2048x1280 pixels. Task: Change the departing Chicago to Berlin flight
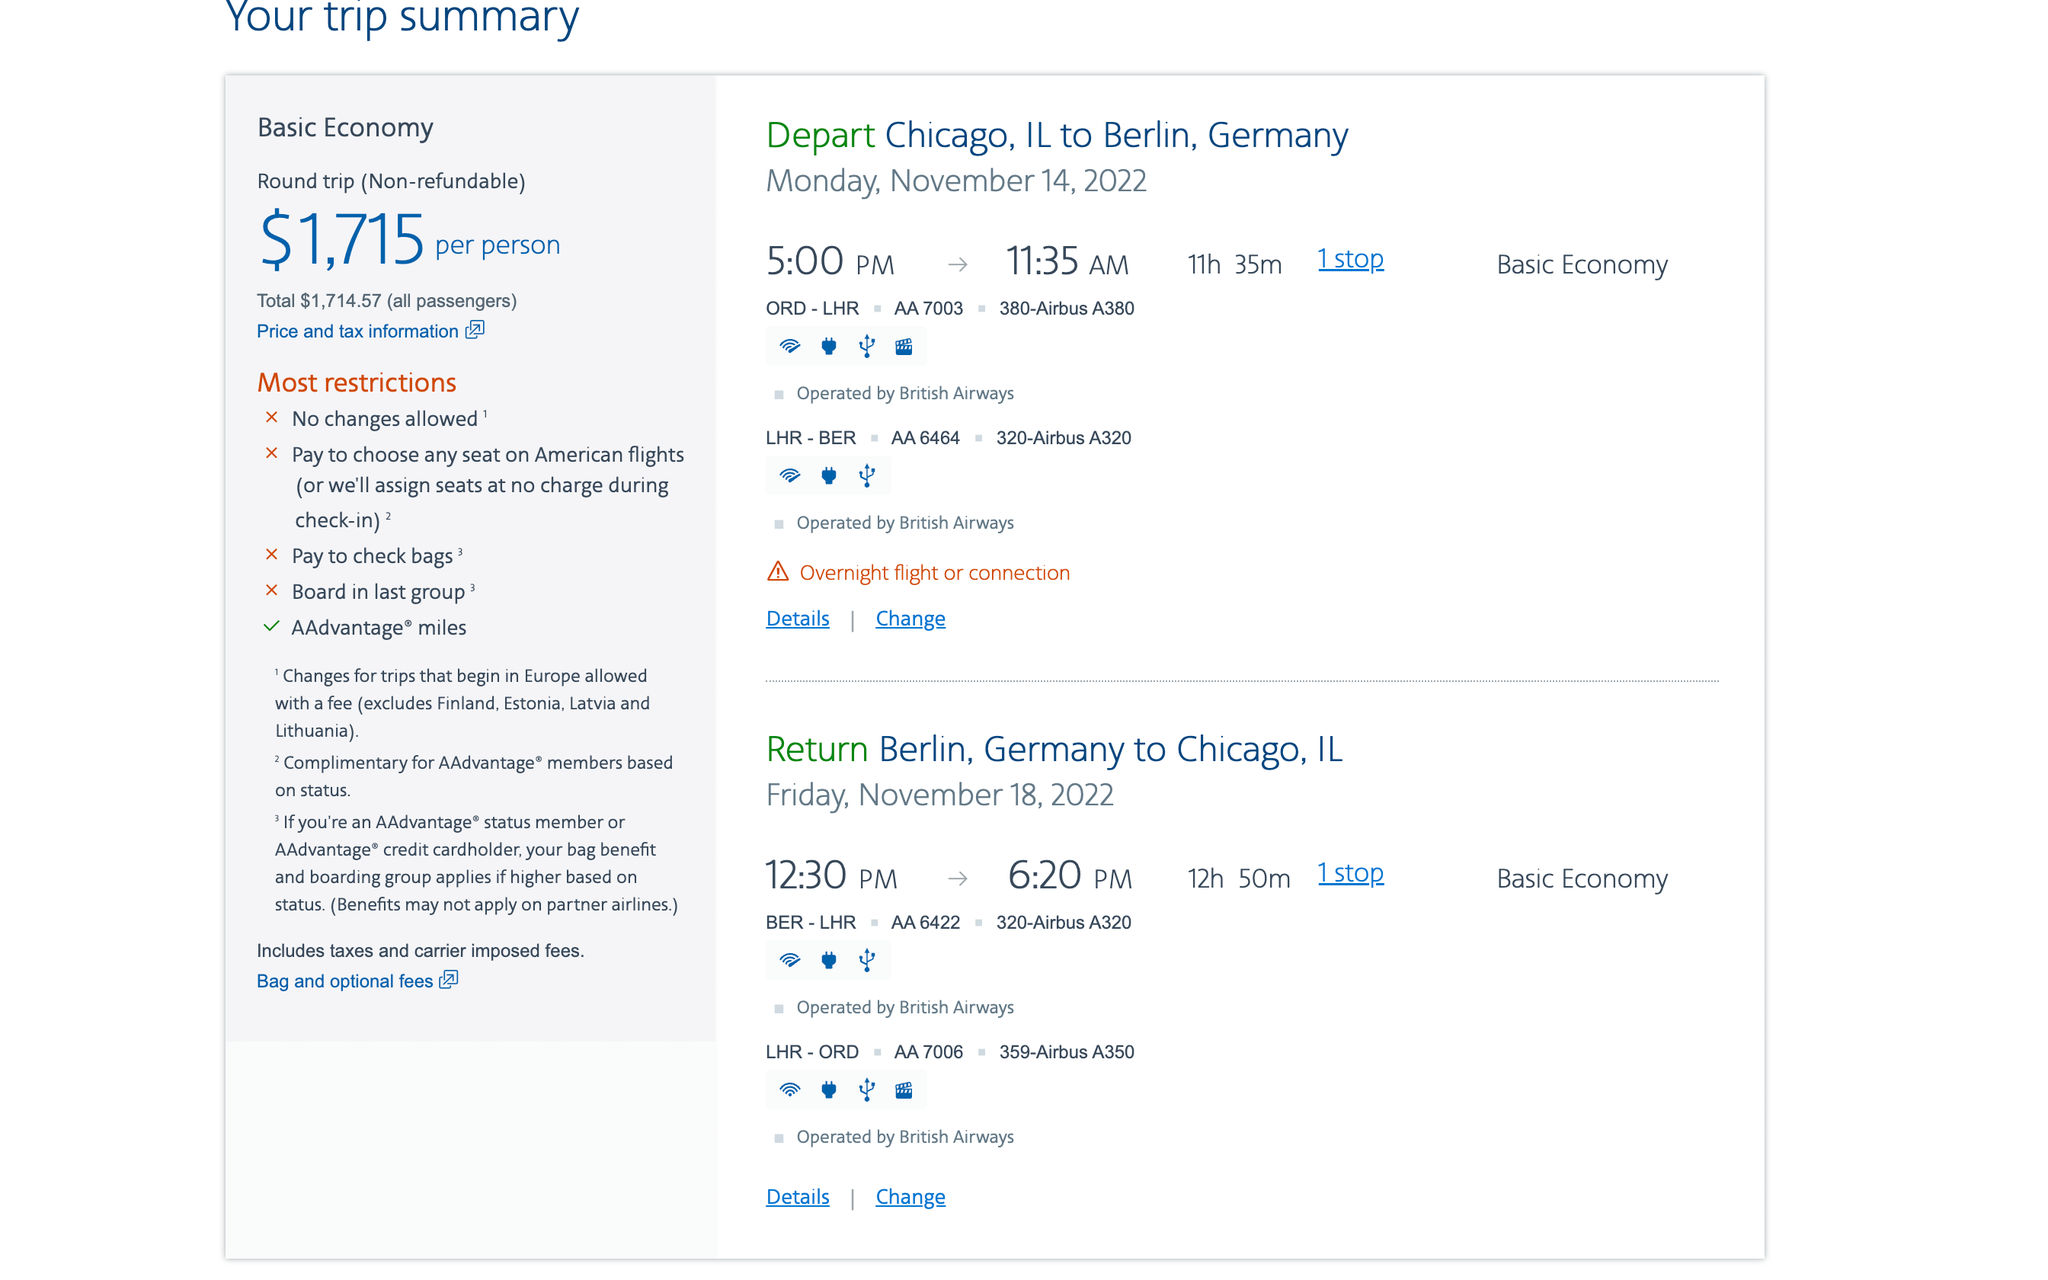click(910, 618)
